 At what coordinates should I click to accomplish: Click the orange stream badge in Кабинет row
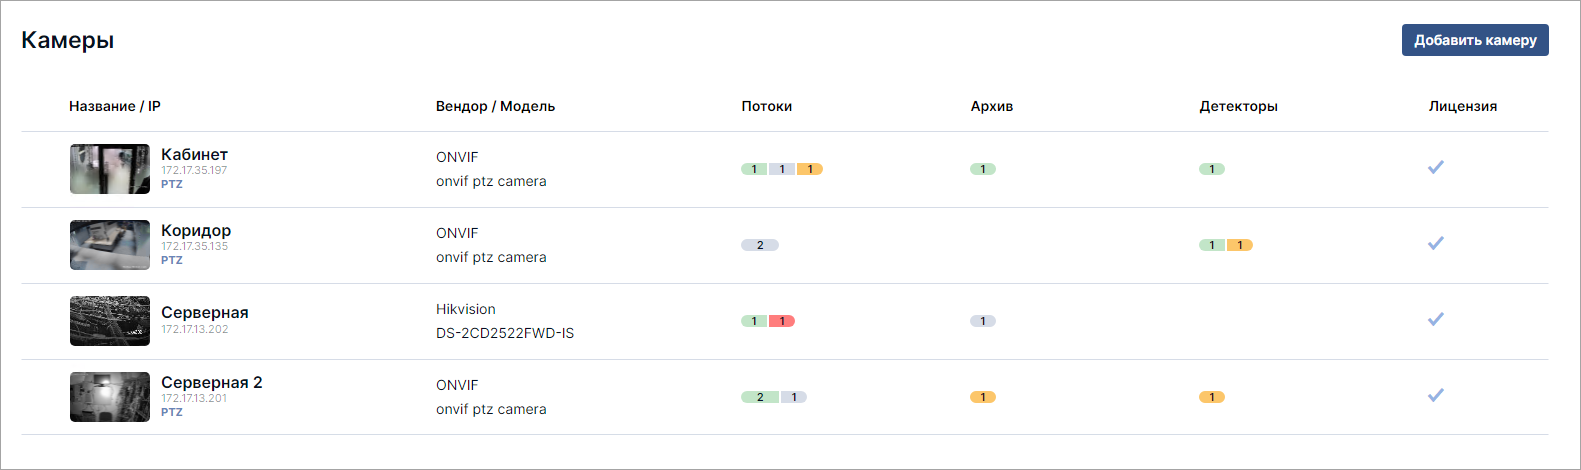click(810, 169)
